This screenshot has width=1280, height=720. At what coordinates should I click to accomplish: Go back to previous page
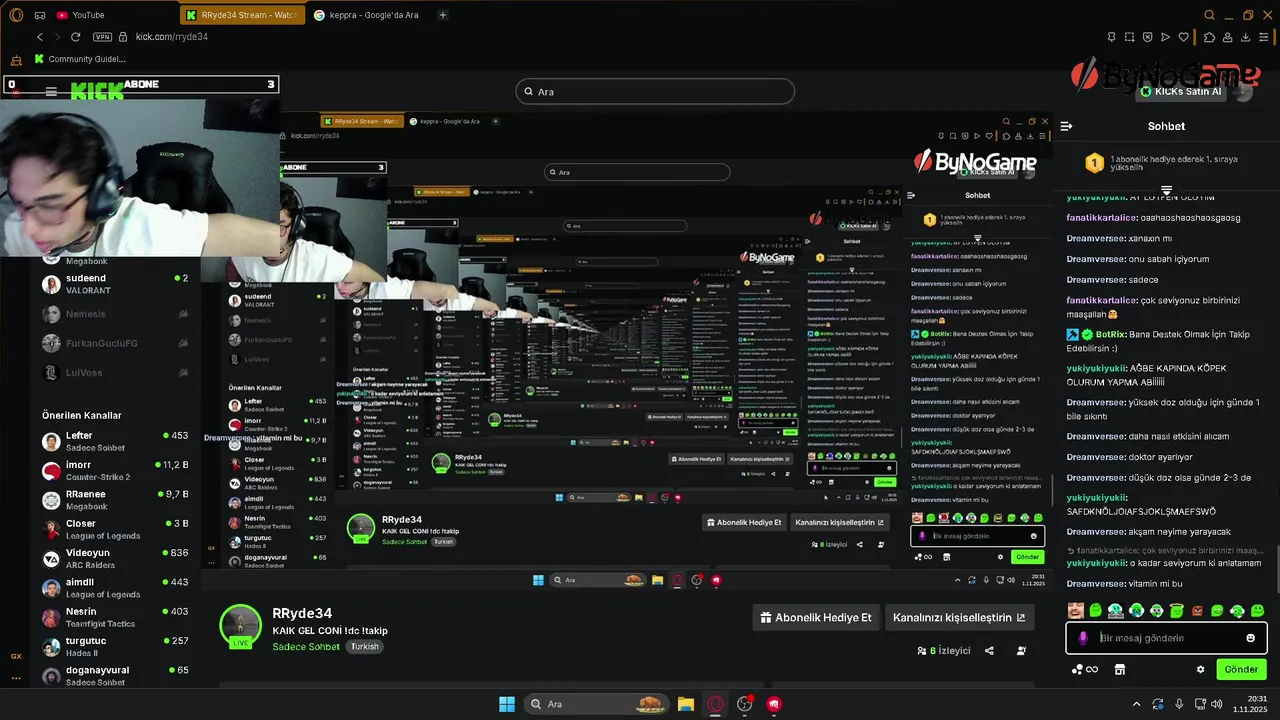point(40,37)
